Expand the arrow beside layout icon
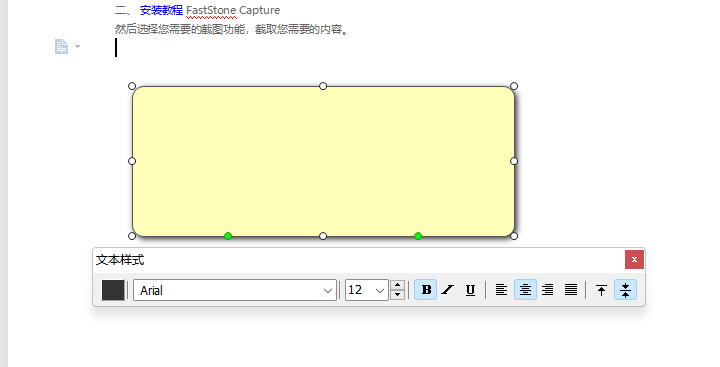Image resolution: width=720 pixels, height=367 pixels. coord(77,46)
